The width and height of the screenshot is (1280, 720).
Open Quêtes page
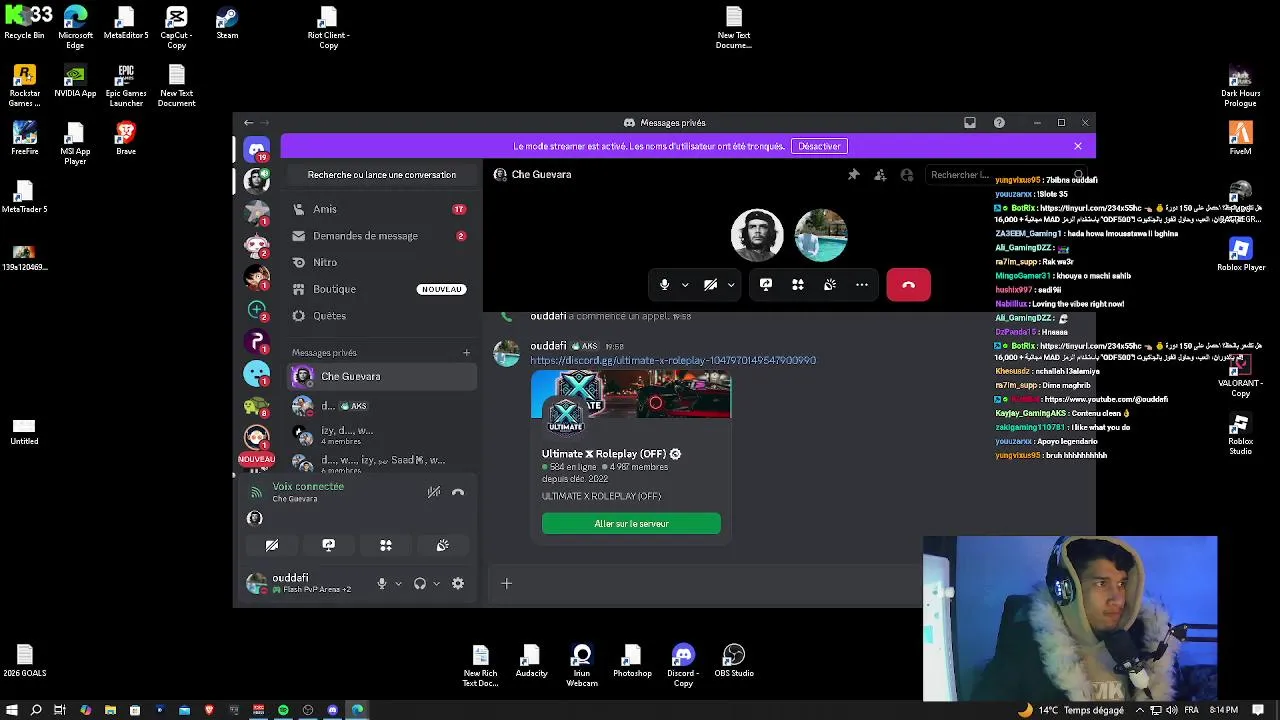[380, 316]
